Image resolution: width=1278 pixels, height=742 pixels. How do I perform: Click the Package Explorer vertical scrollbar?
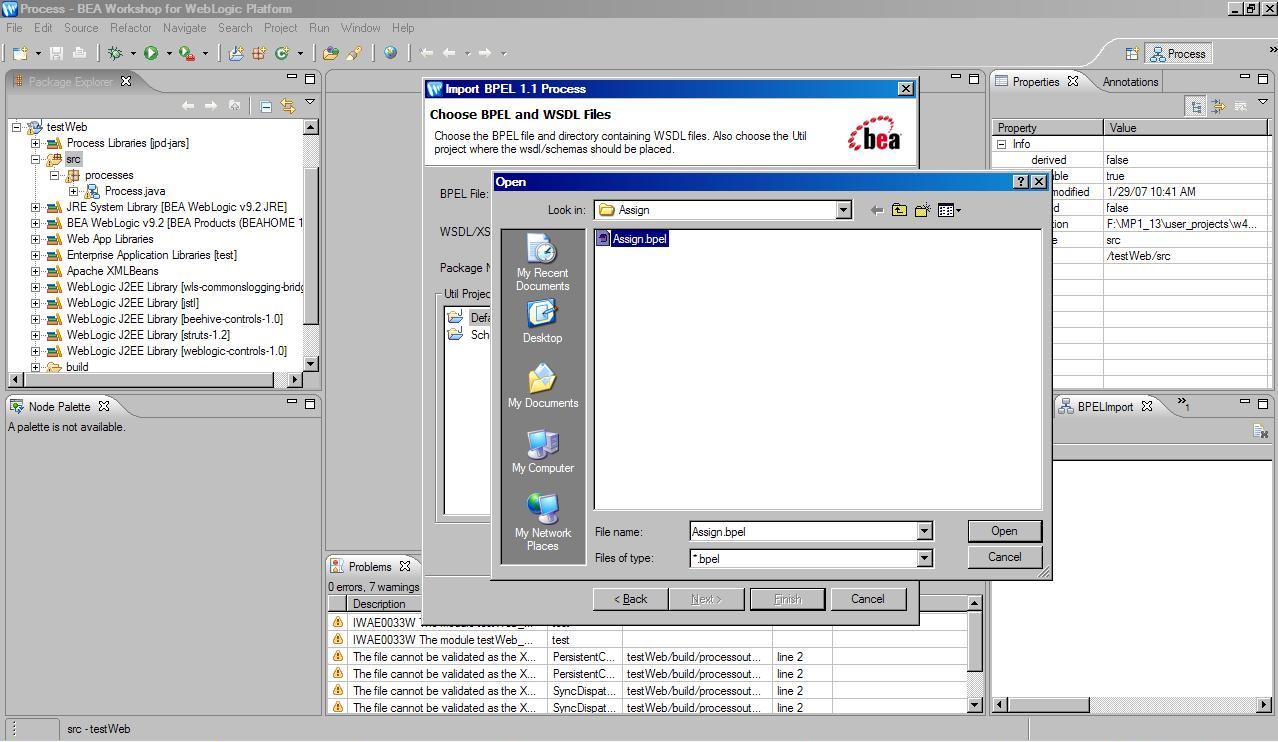pyautogui.click(x=311, y=245)
